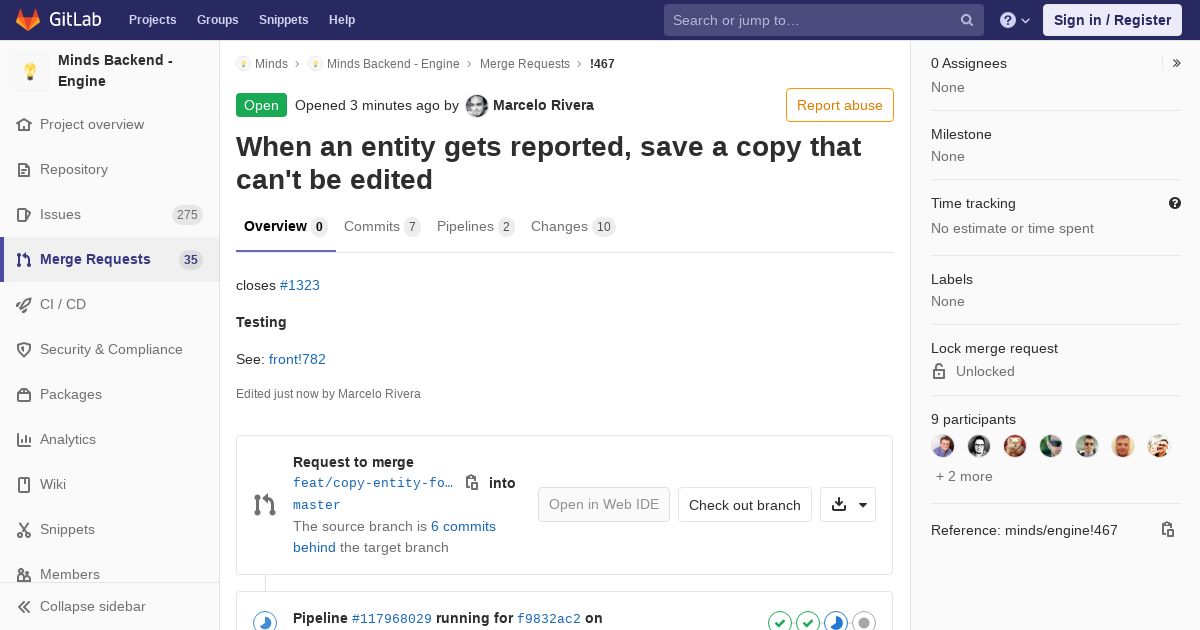Click Marcelo Rivera author name

click(543, 105)
